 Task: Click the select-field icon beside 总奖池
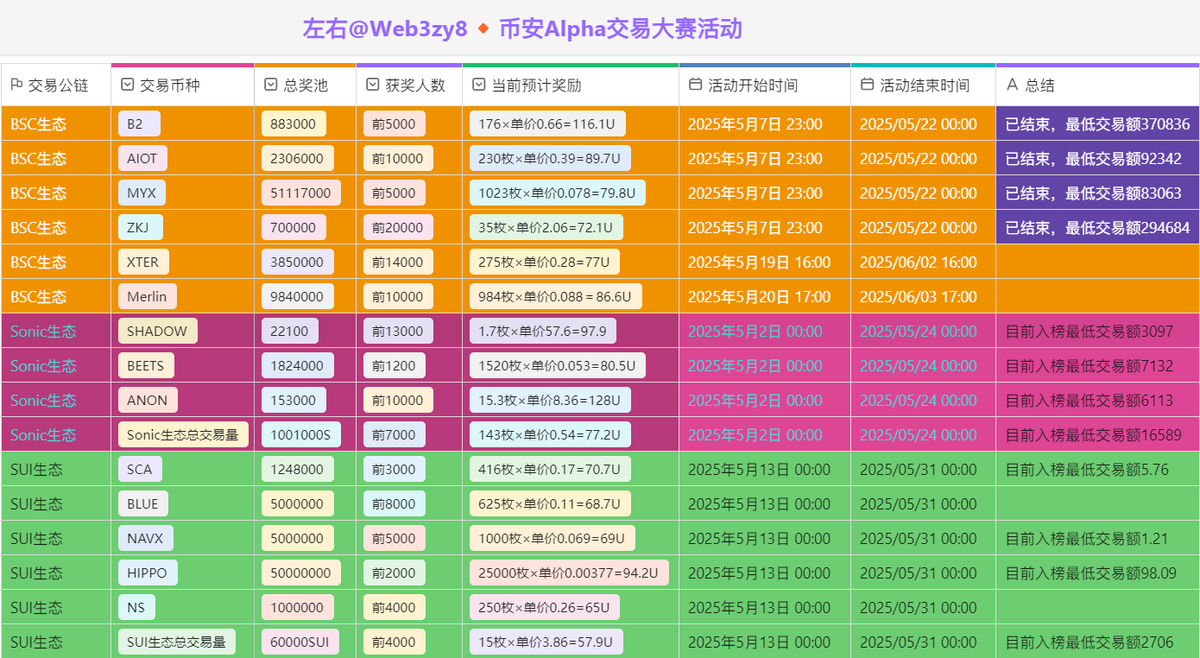point(271,85)
